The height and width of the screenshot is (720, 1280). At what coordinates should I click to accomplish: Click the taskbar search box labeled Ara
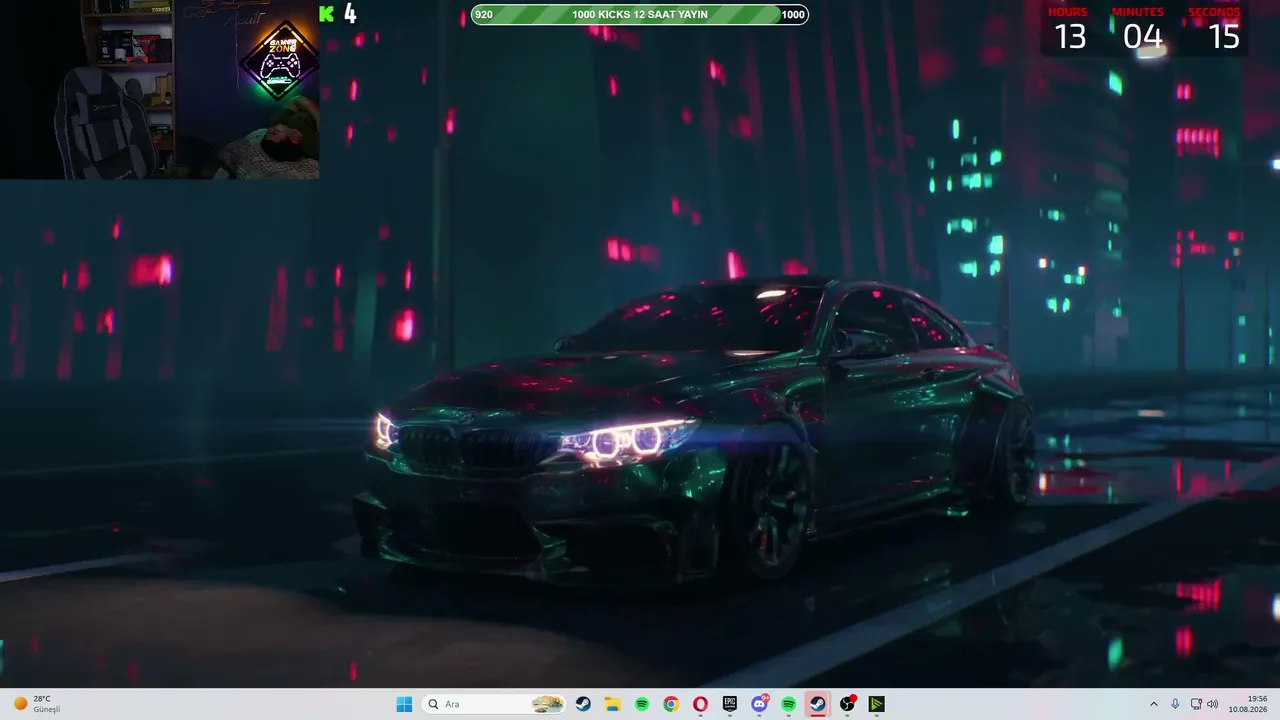click(493, 704)
